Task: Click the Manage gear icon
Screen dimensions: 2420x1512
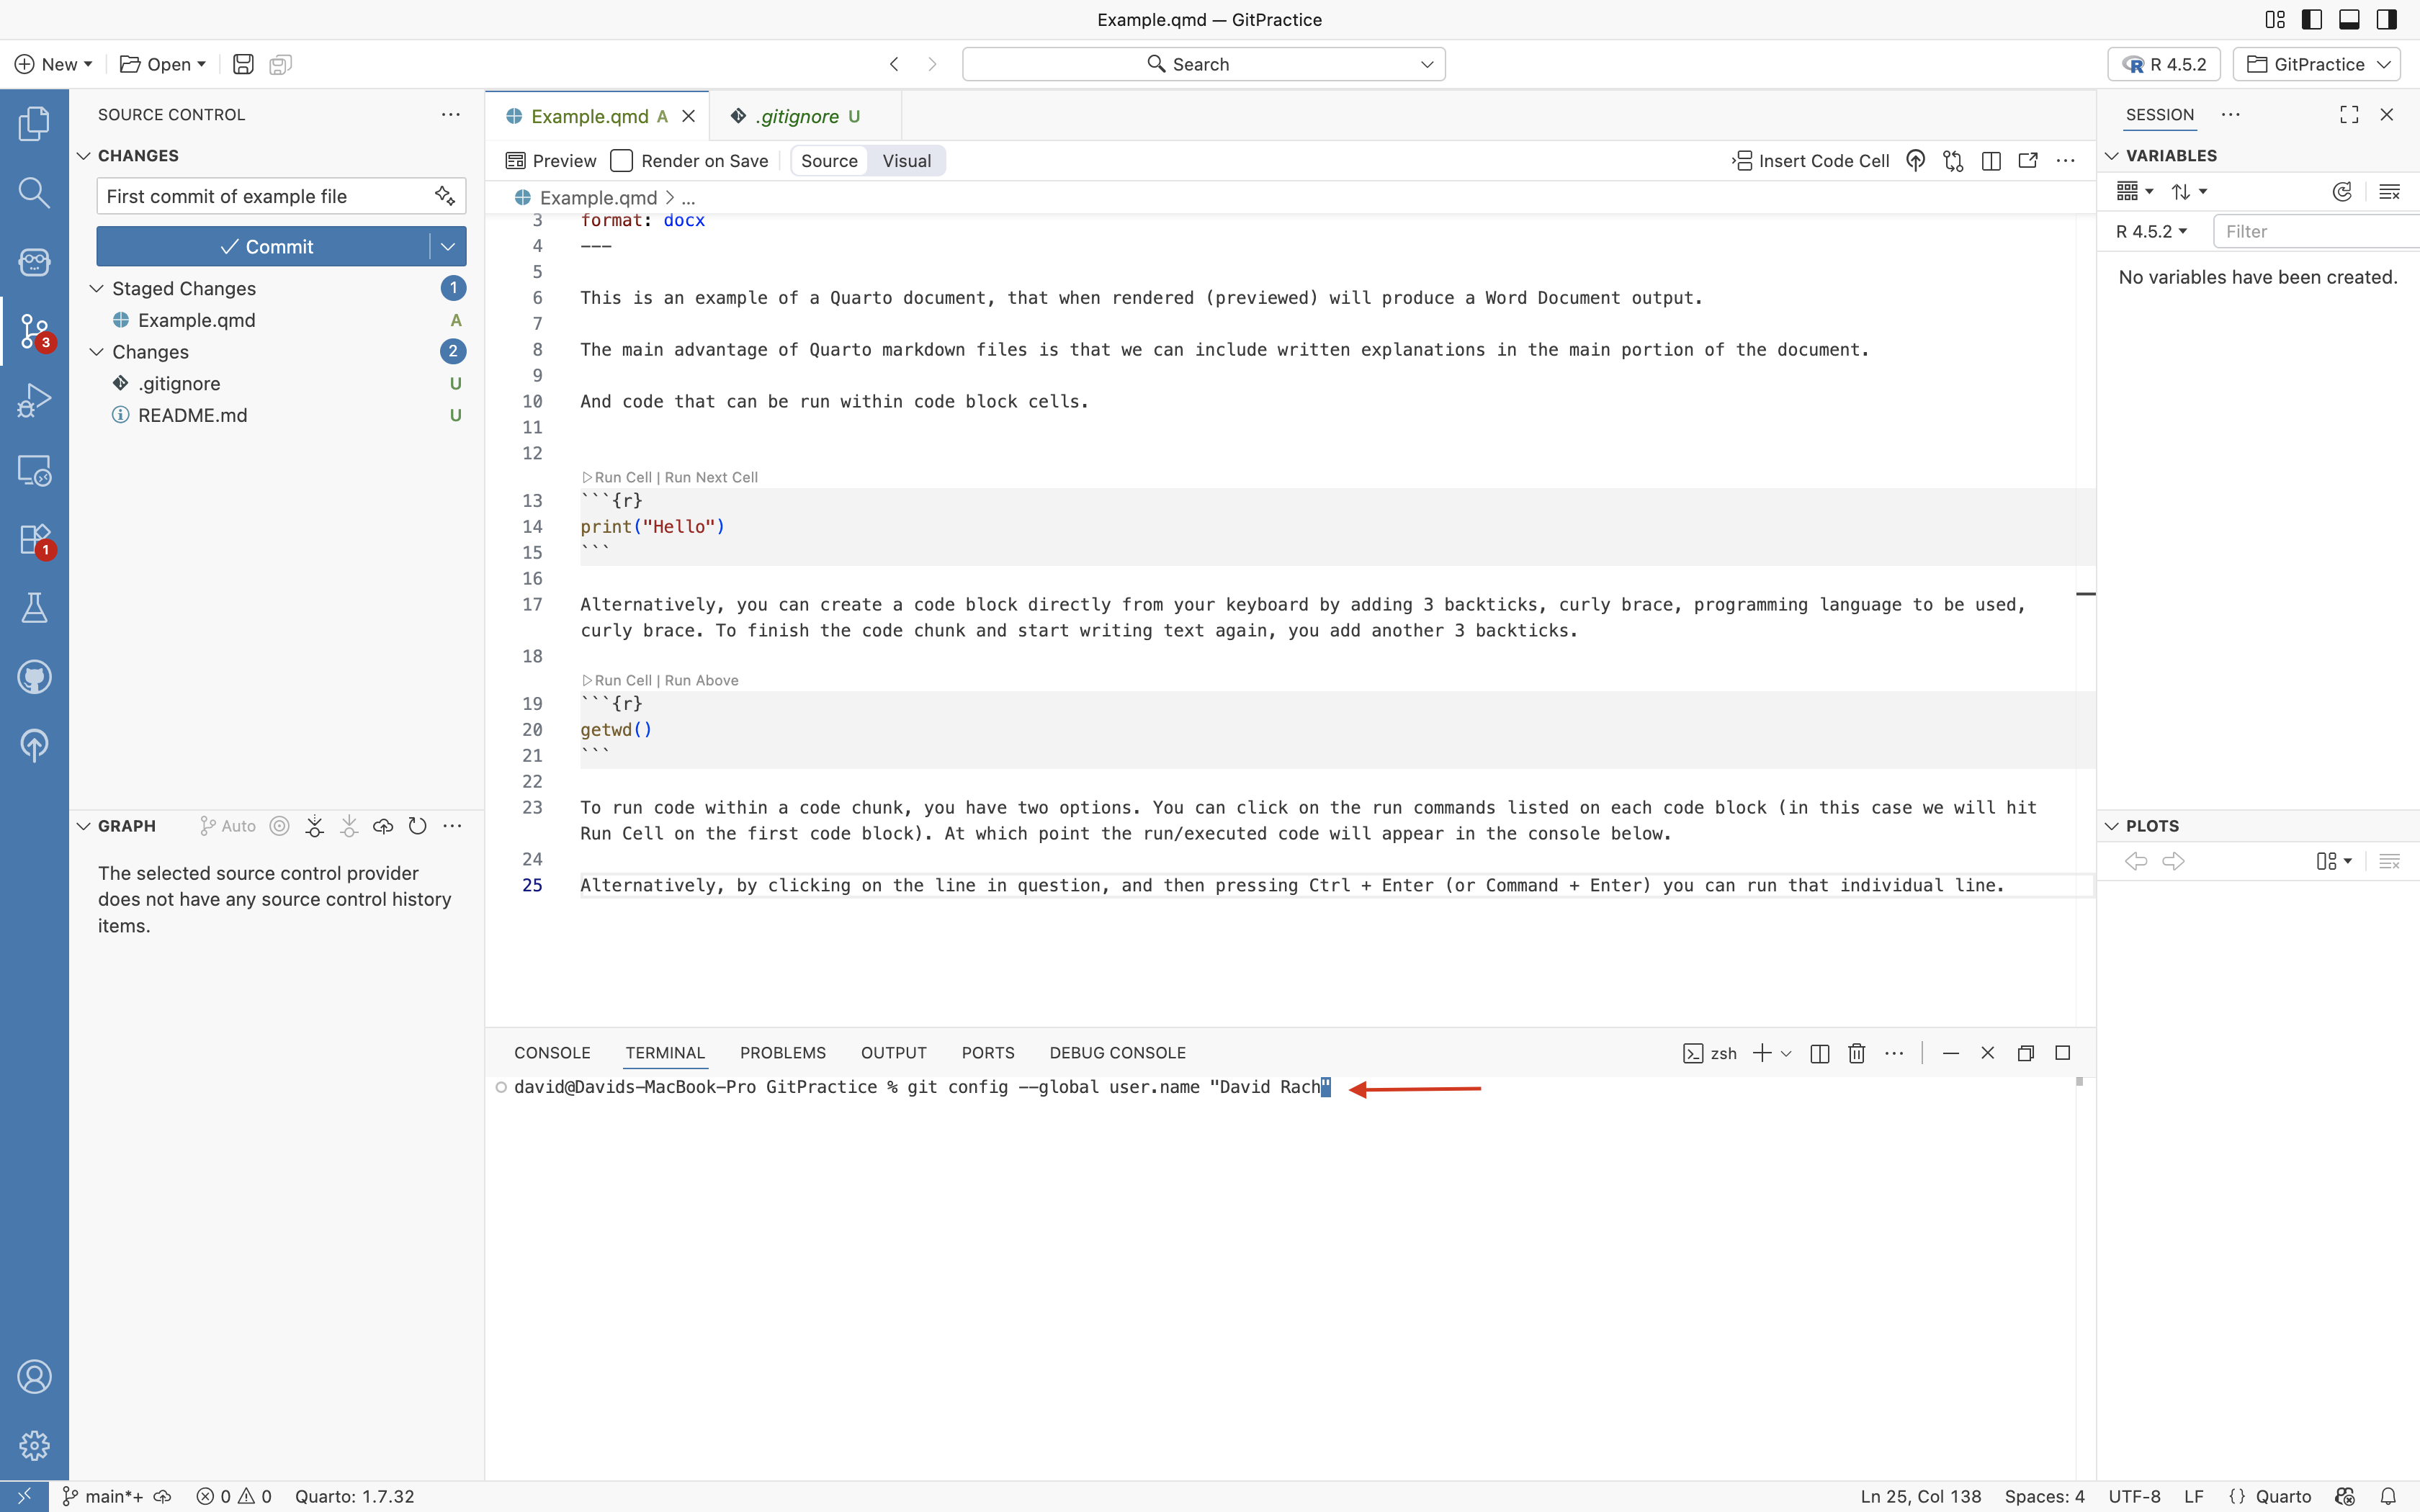Action: coord(34,1445)
